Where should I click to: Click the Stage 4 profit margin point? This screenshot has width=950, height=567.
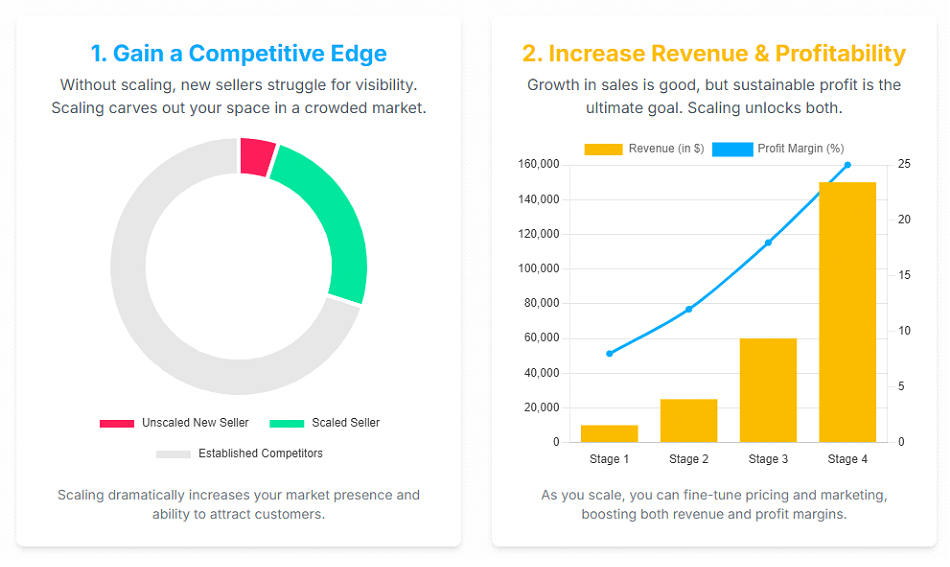[x=848, y=165]
